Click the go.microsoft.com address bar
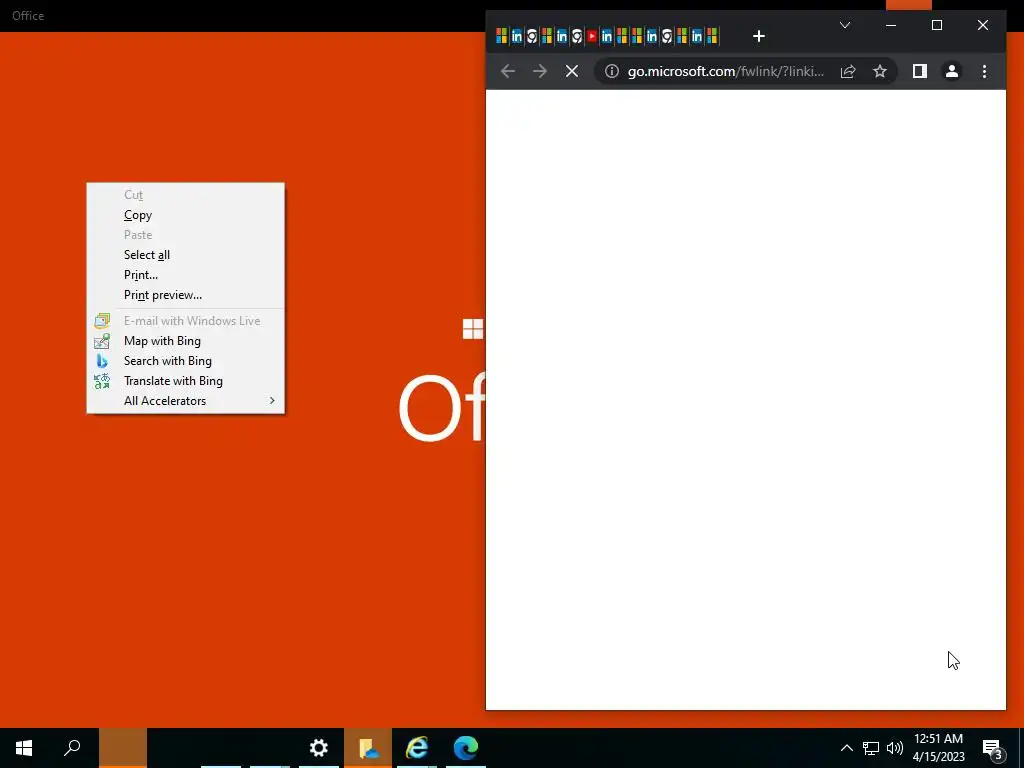Image resolution: width=1024 pixels, height=768 pixels. 726,71
